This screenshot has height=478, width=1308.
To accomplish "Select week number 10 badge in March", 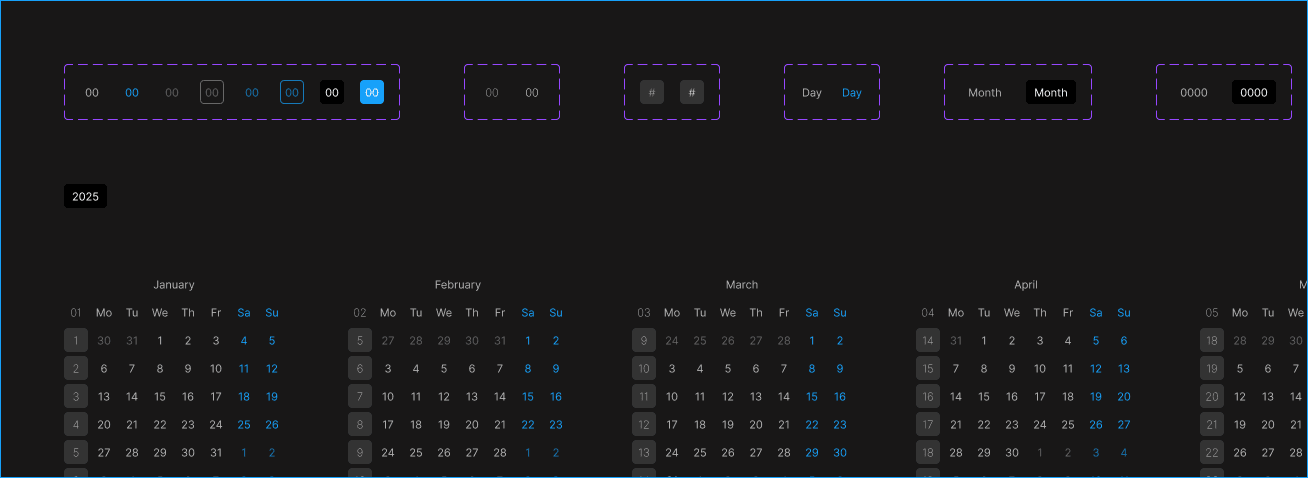I will click(x=644, y=369).
